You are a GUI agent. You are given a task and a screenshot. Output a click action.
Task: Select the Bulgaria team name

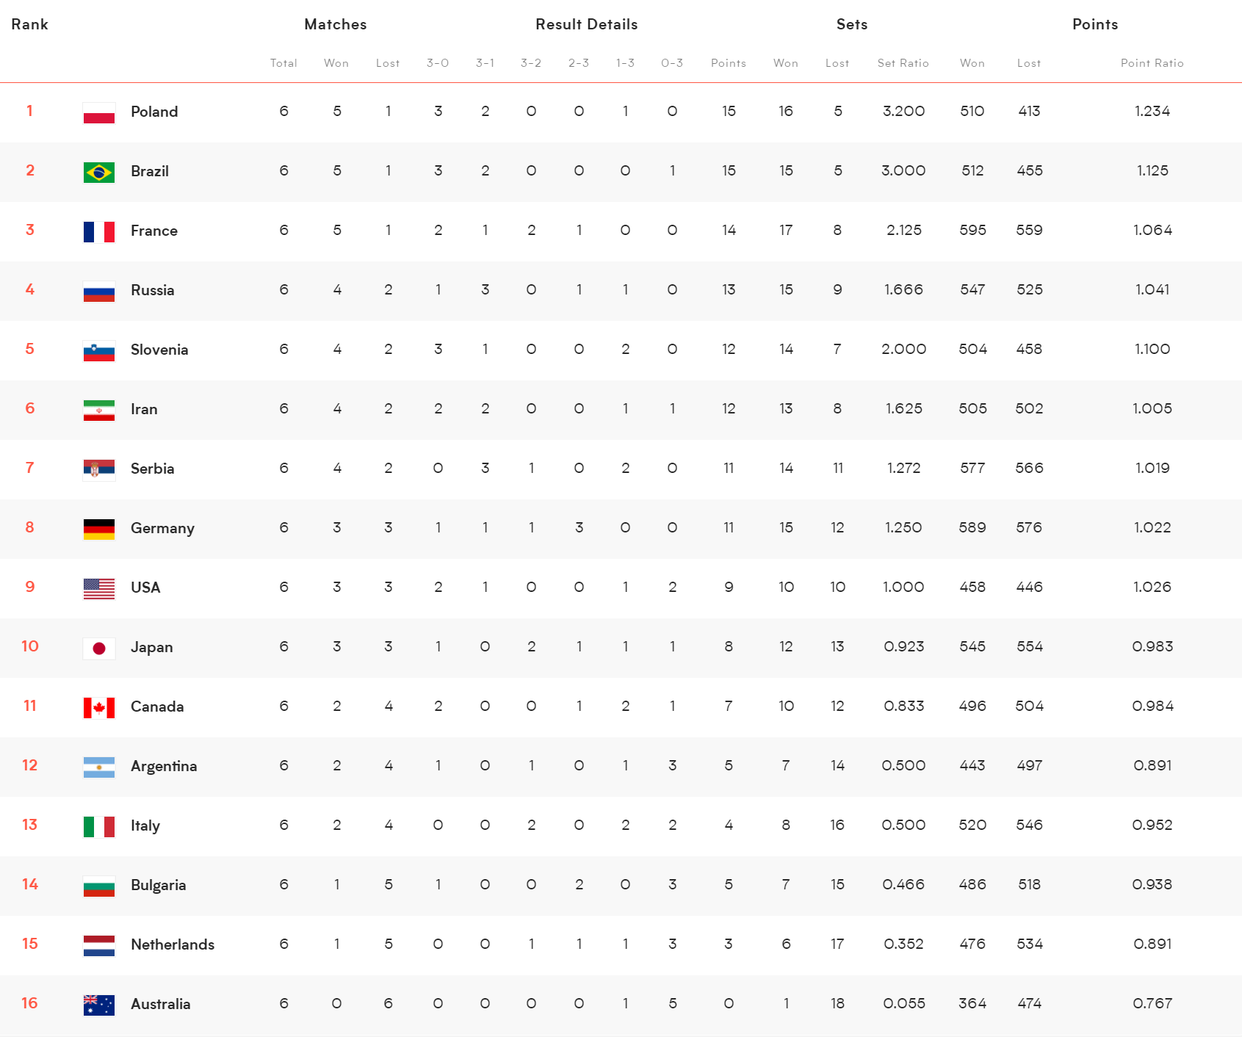point(158,885)
